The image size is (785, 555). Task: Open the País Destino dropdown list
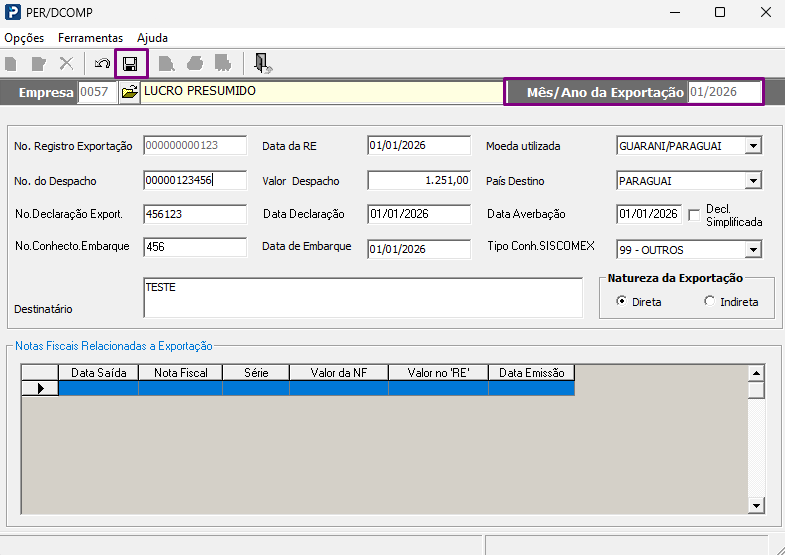tap(752, 181)
